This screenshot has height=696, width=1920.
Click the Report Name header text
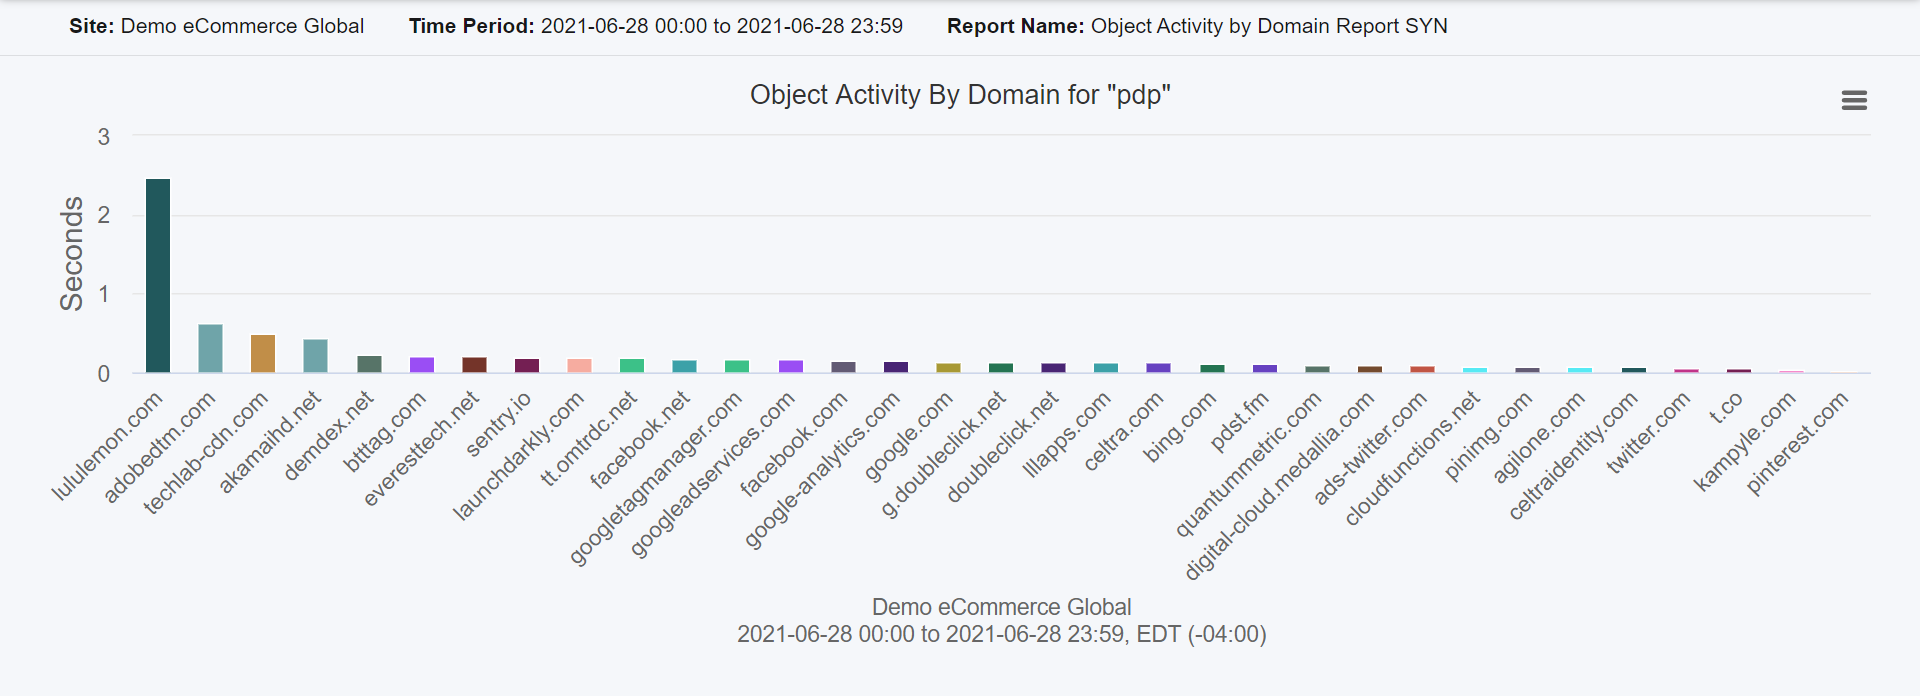1197,26
